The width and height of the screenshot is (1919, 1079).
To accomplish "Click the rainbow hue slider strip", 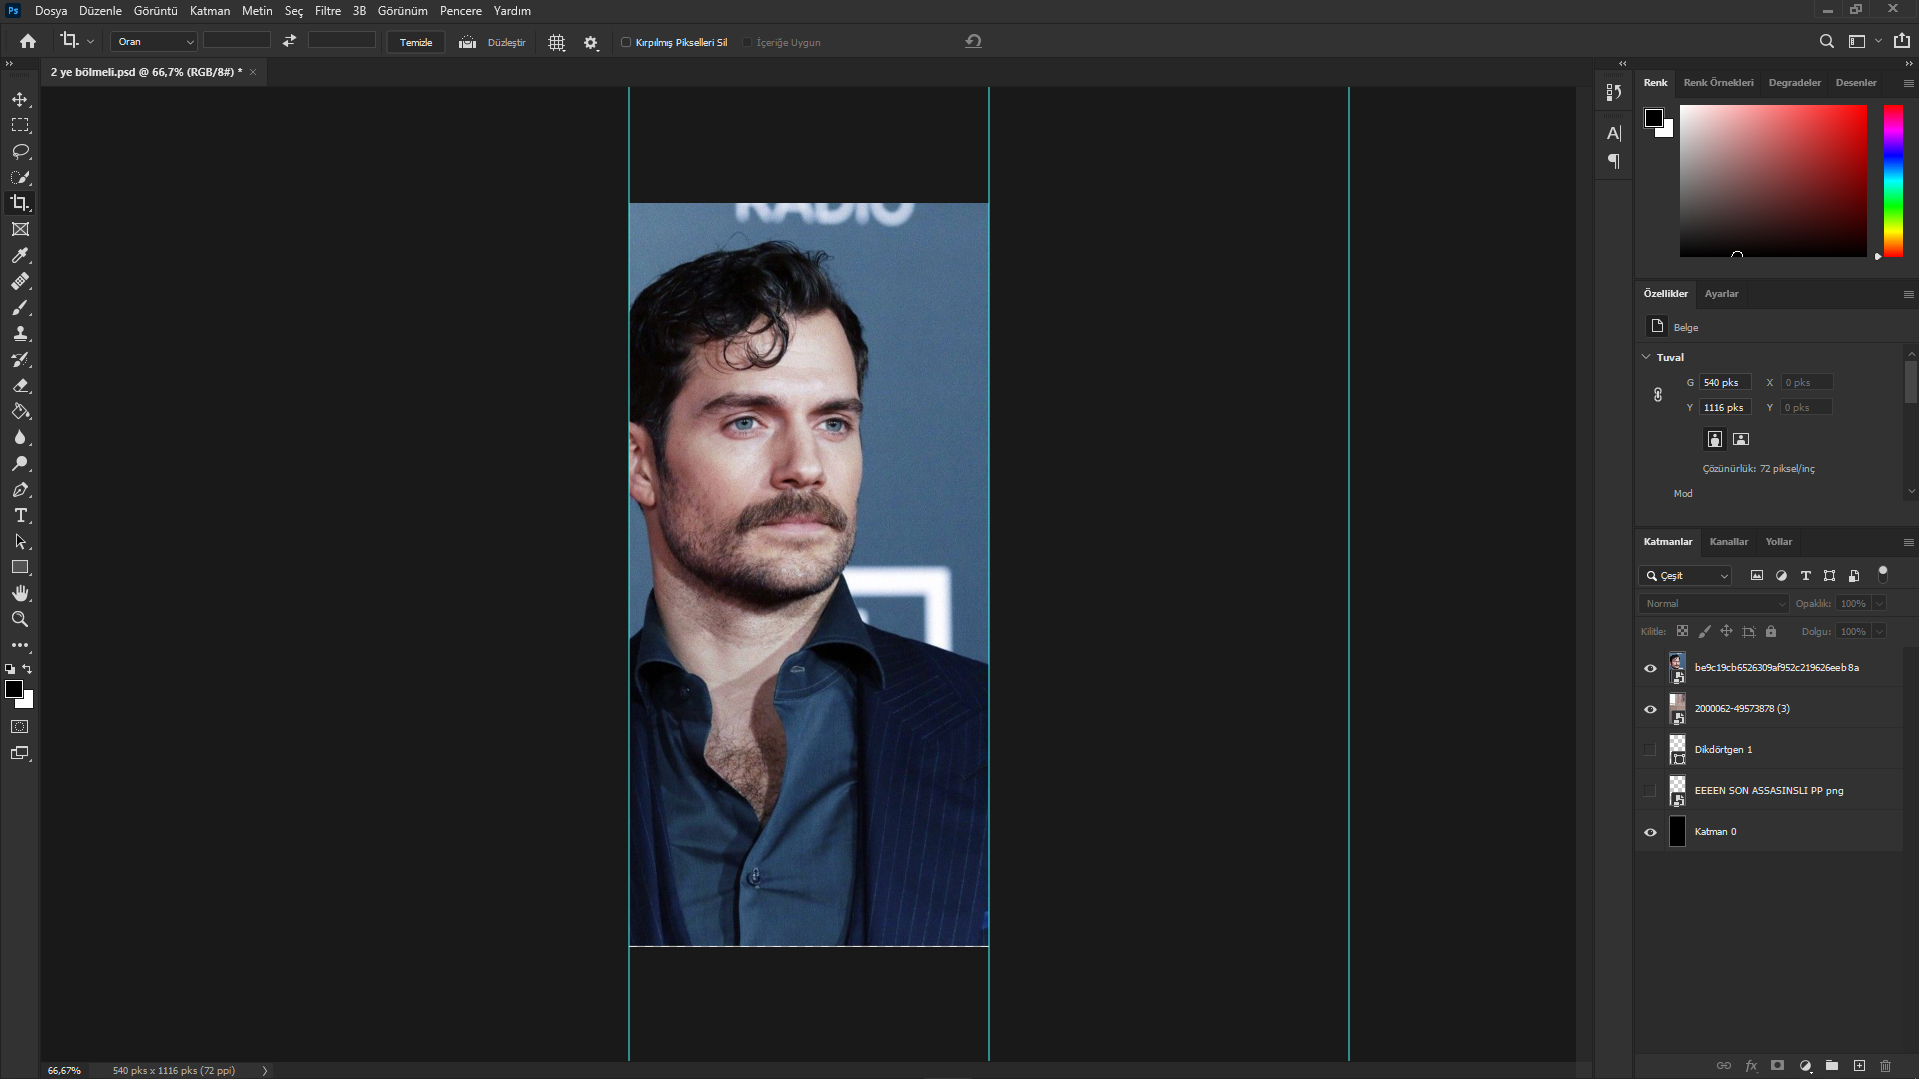I will pyautogui.click(x=1893, y=180).
